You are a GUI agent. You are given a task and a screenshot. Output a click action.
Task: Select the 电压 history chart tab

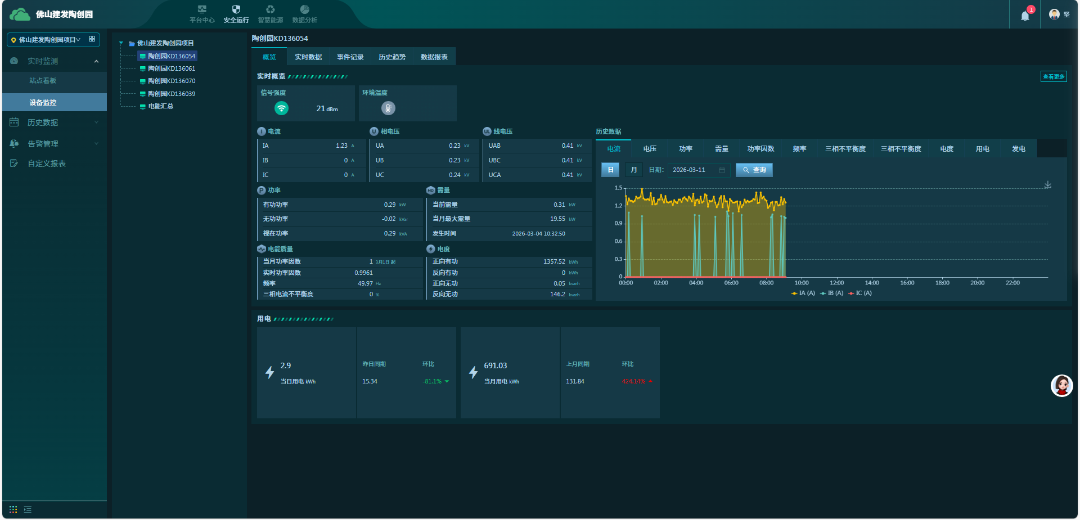click(650, 148)
